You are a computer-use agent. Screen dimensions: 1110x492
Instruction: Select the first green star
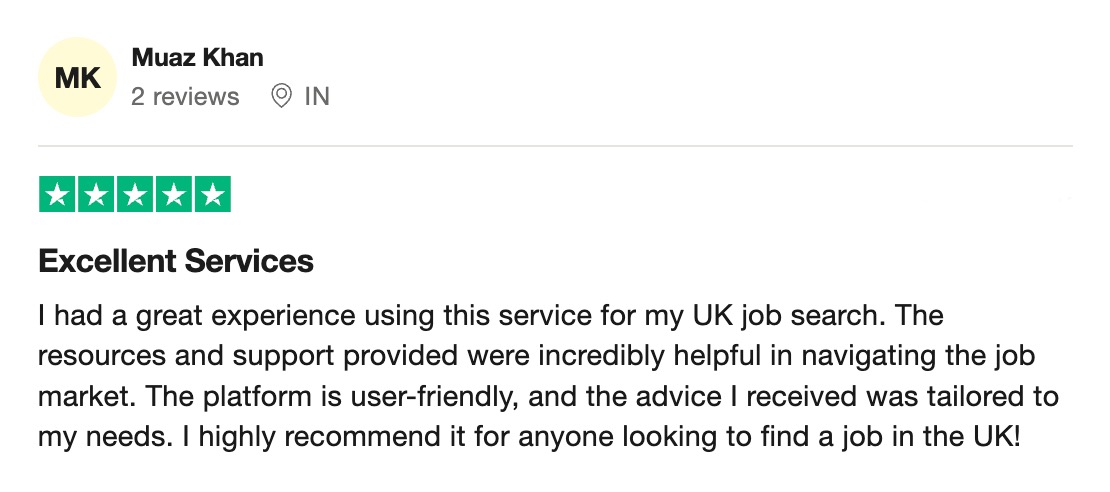(x=57, y=194)
